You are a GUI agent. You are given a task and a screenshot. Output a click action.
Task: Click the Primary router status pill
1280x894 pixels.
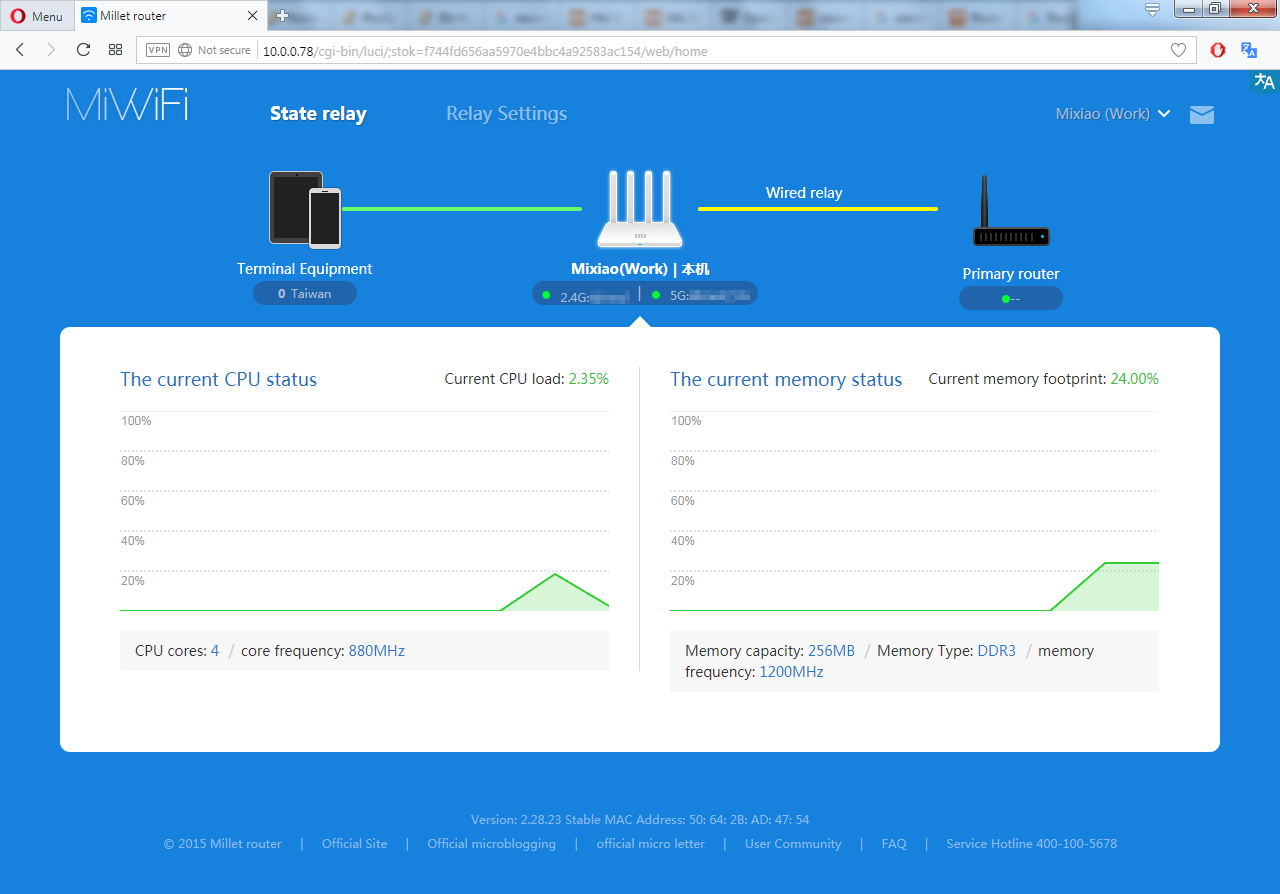coord(1011,299)
